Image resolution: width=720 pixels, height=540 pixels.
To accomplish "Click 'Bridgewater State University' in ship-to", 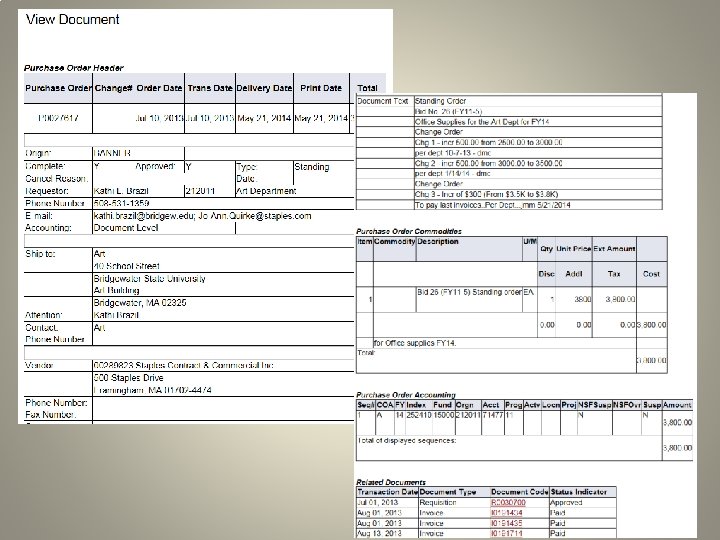I will coord(150,278).
